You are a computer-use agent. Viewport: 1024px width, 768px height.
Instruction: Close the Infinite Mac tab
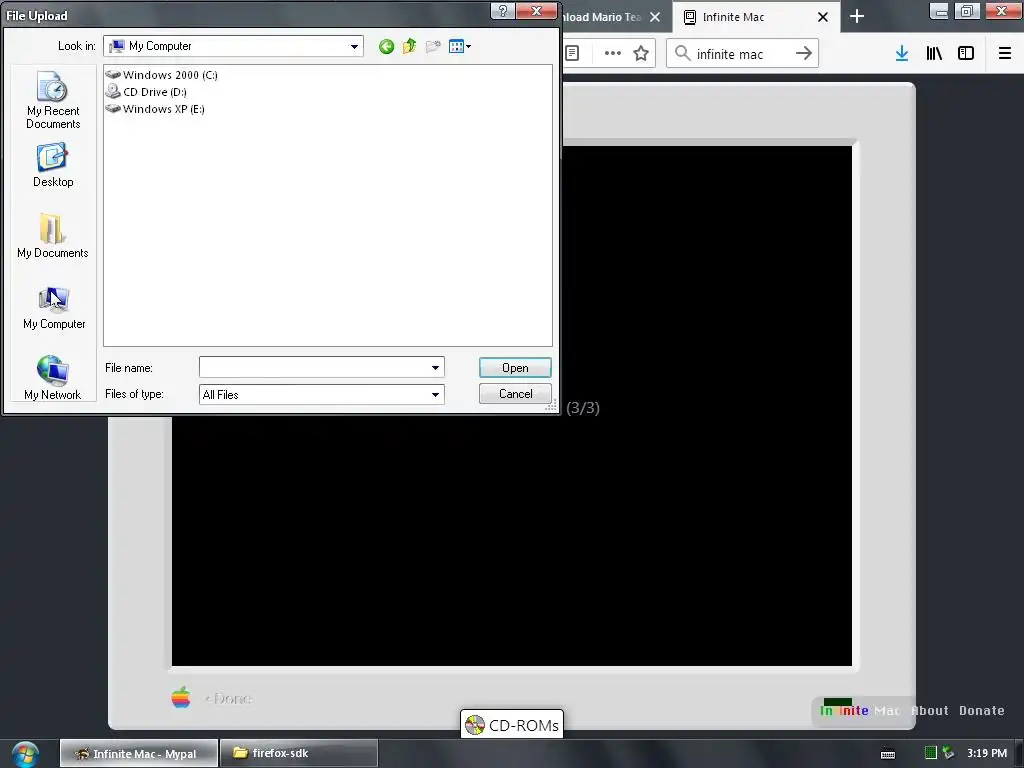823,17
